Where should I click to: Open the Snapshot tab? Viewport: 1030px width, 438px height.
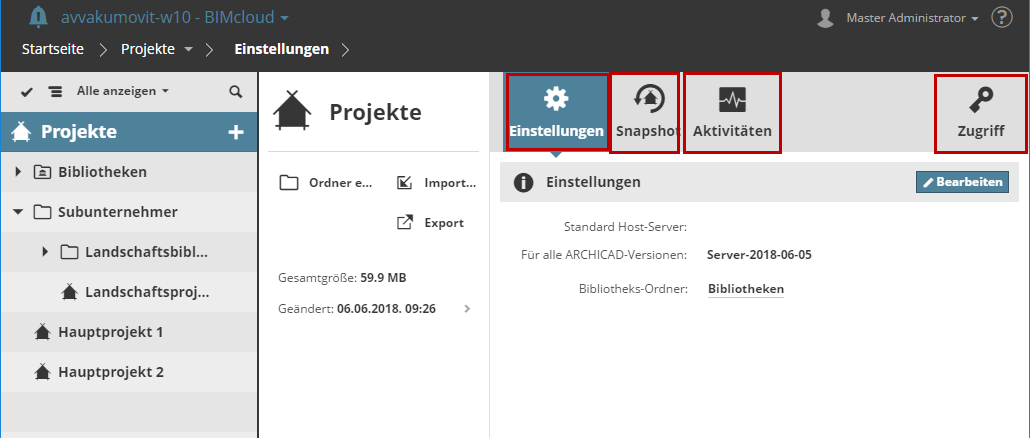click(x=645, y=112)
